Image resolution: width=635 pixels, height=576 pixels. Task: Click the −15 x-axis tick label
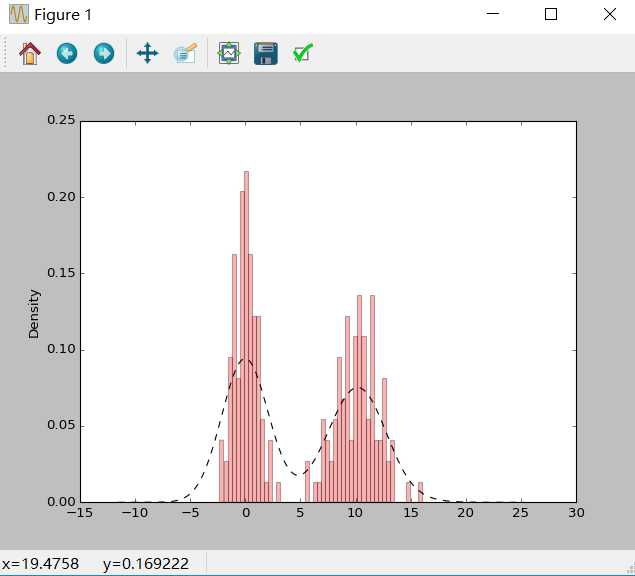coord(79,513)
